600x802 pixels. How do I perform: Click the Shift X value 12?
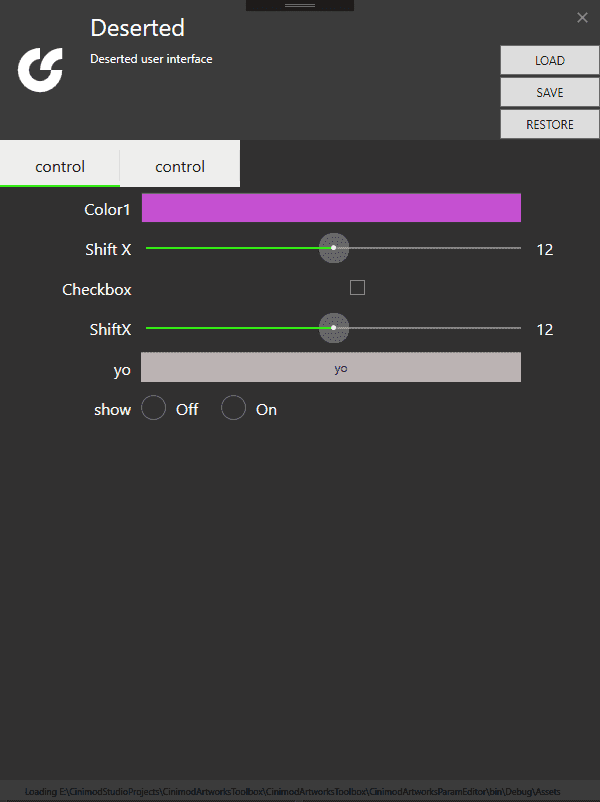tap(545, 250)
